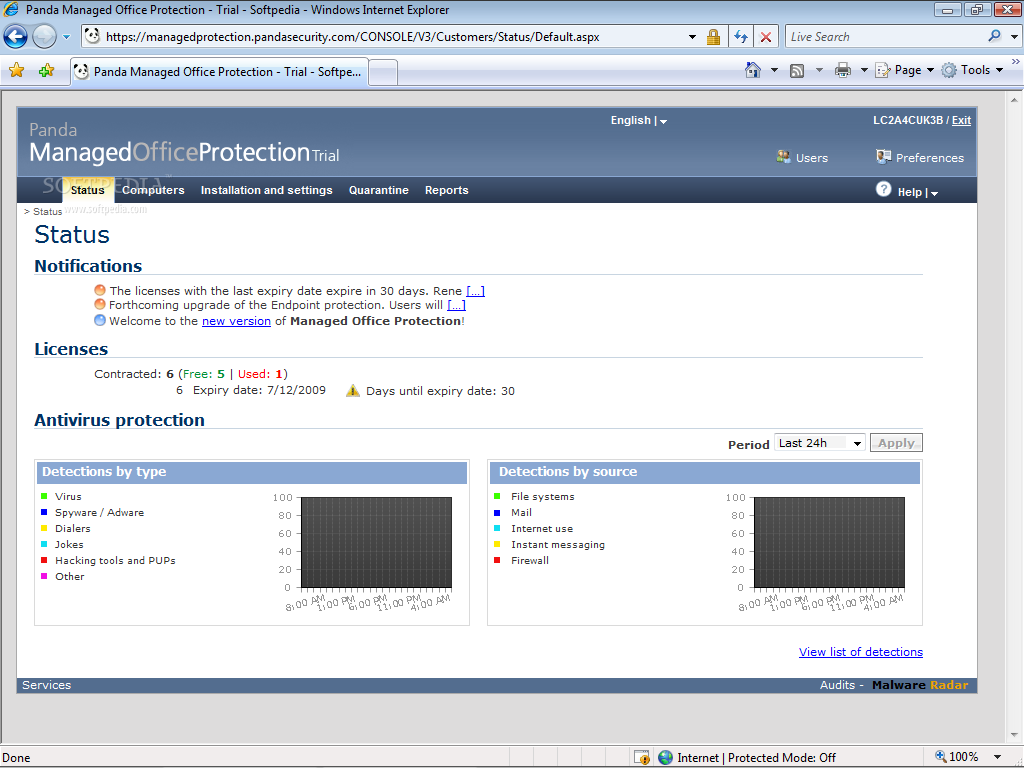Viewport: 1024px width, 768px height.
Task: Click the red Stop loading icon
Action: point(766,37)
